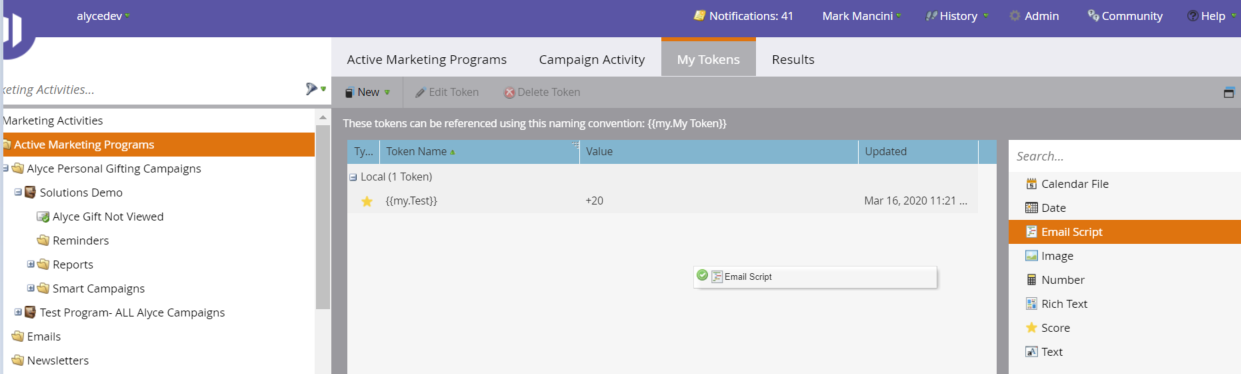Pick the Image token type icon
Screen dimensions: 1241x374
click(x=1031, y=256)
